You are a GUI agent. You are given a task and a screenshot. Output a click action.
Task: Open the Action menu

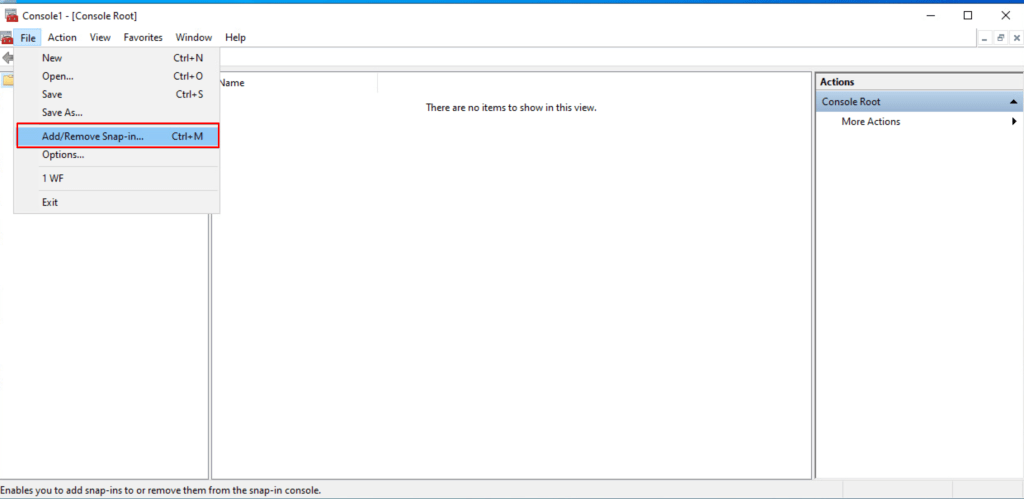point(62,38)
